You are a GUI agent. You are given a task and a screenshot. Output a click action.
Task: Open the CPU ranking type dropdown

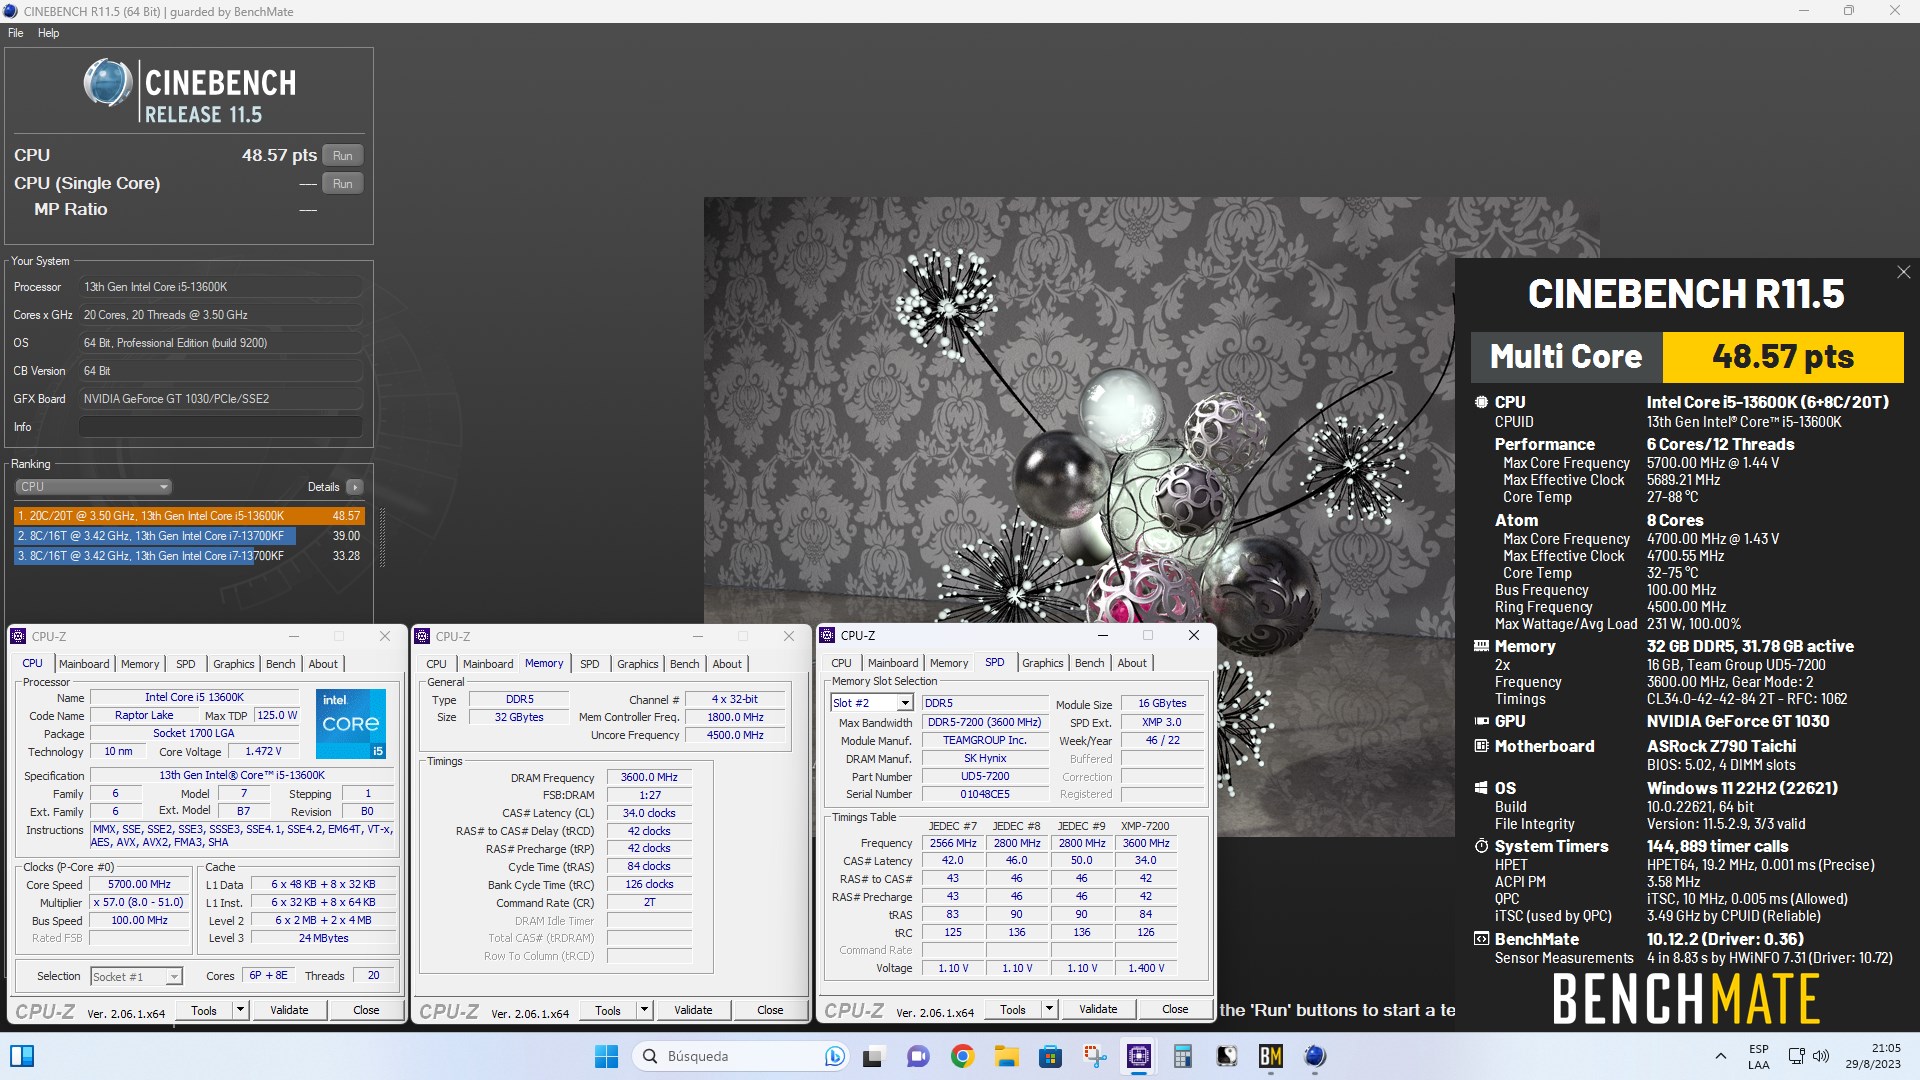pyautogui.click(x=94, y=487)
